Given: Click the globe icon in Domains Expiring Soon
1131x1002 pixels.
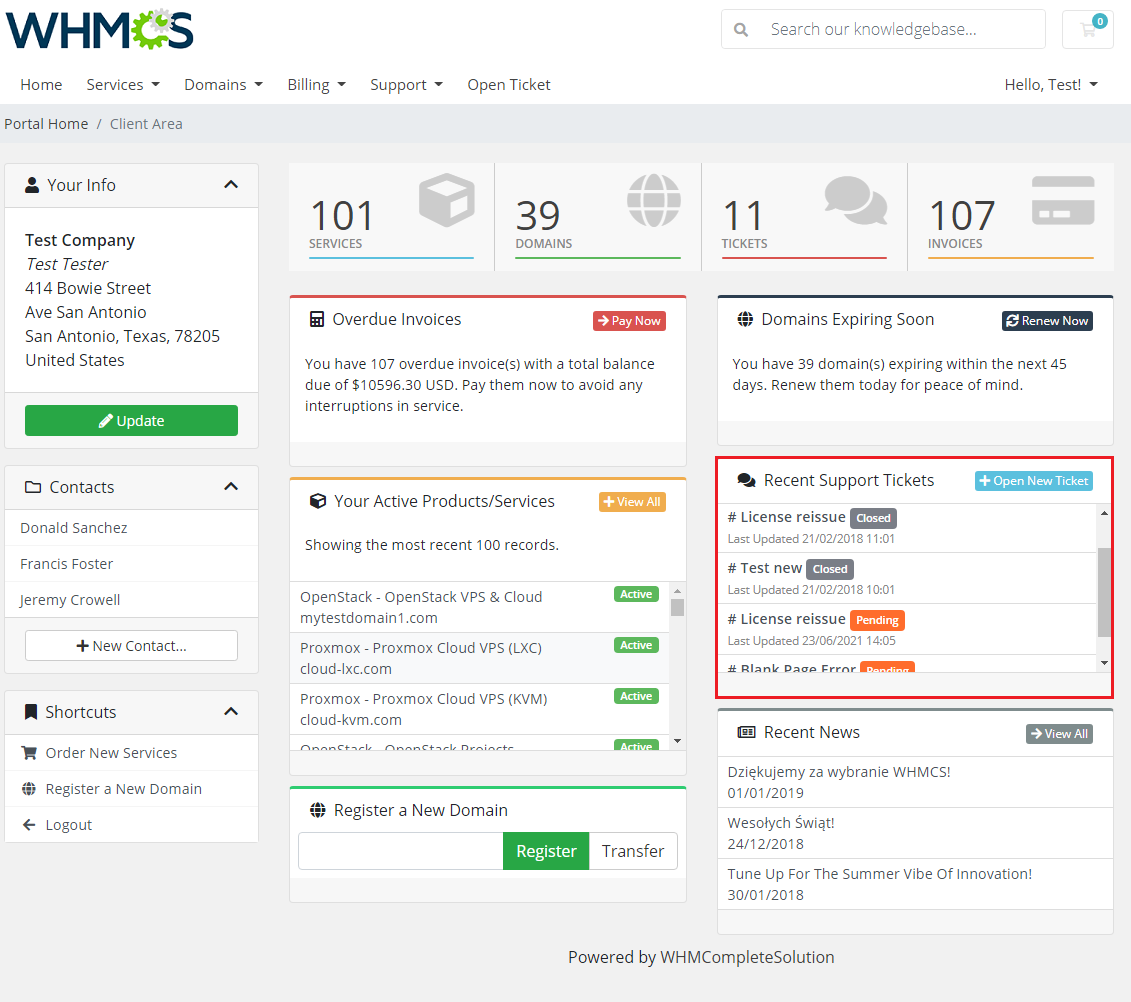Looking at the screenshot, I should coord(745,319).
